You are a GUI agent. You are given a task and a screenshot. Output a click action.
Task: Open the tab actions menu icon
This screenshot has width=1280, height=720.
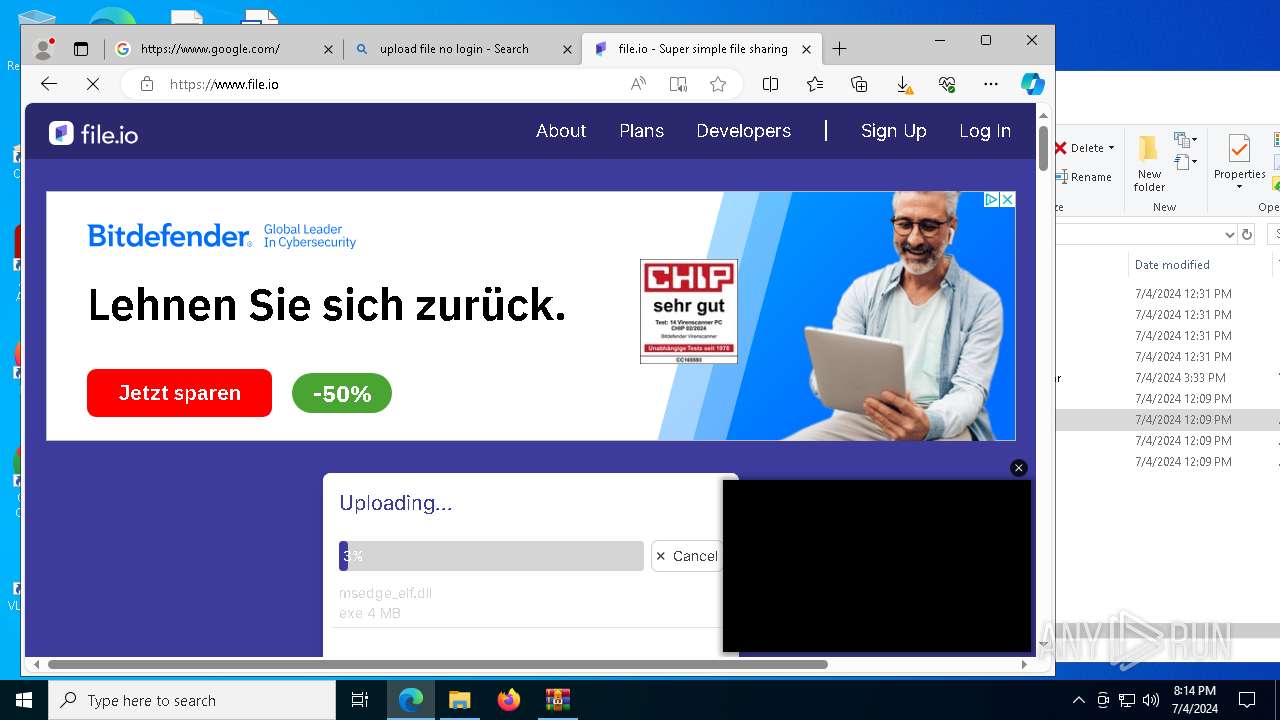(x=81, y=49)
